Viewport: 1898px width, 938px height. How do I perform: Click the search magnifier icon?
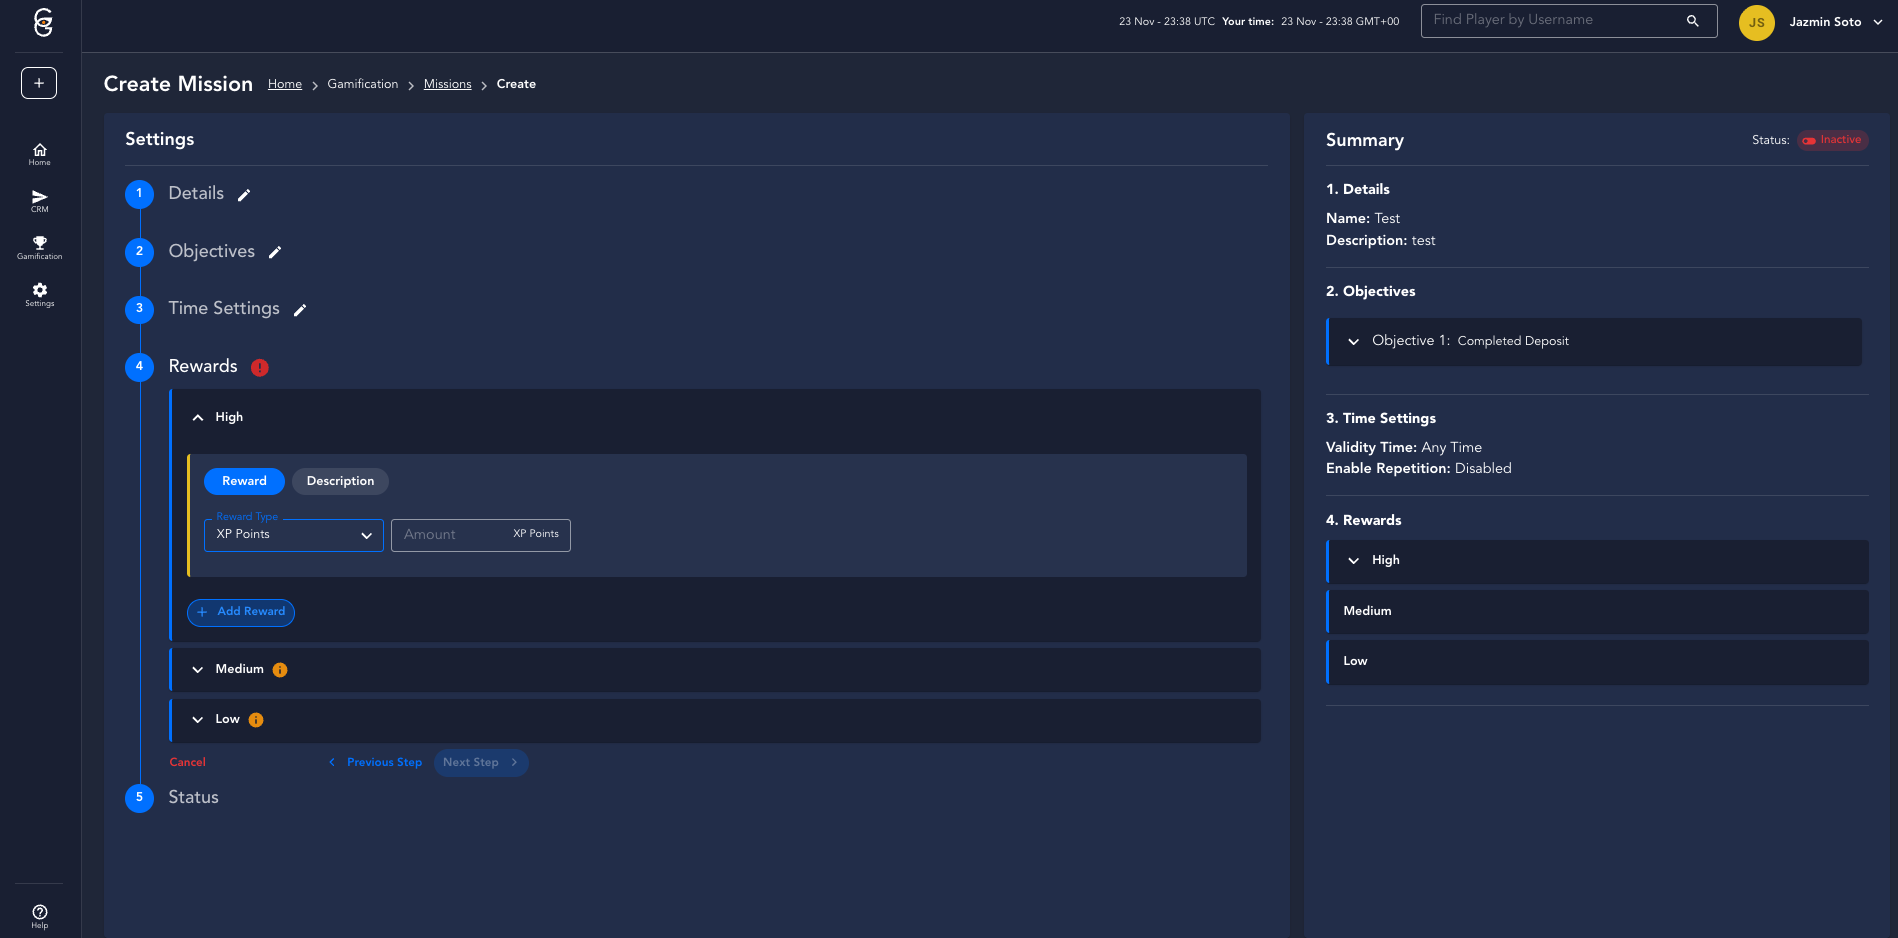pos(1692,21)
